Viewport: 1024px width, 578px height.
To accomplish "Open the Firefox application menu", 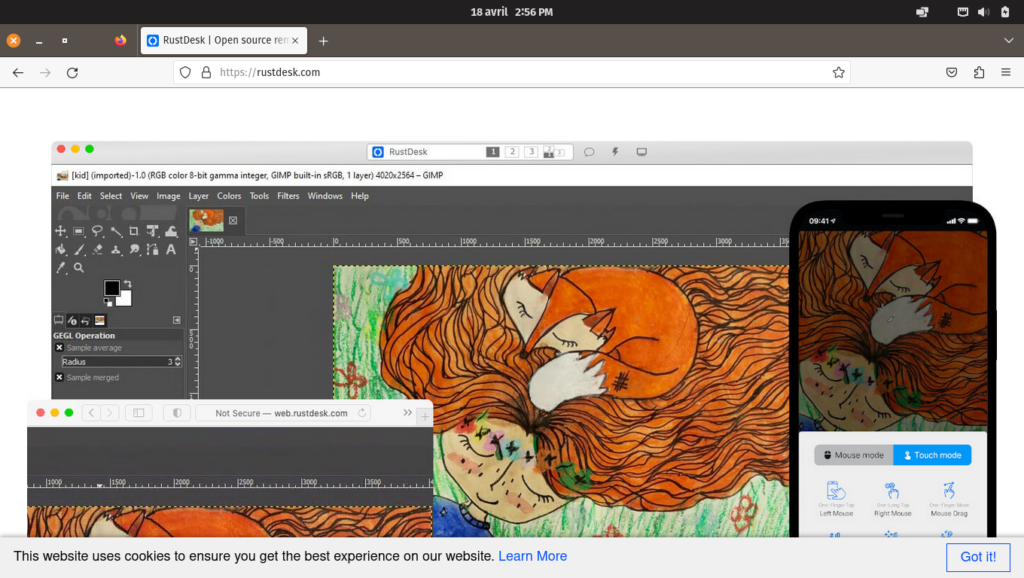I will pos(1006,72).
